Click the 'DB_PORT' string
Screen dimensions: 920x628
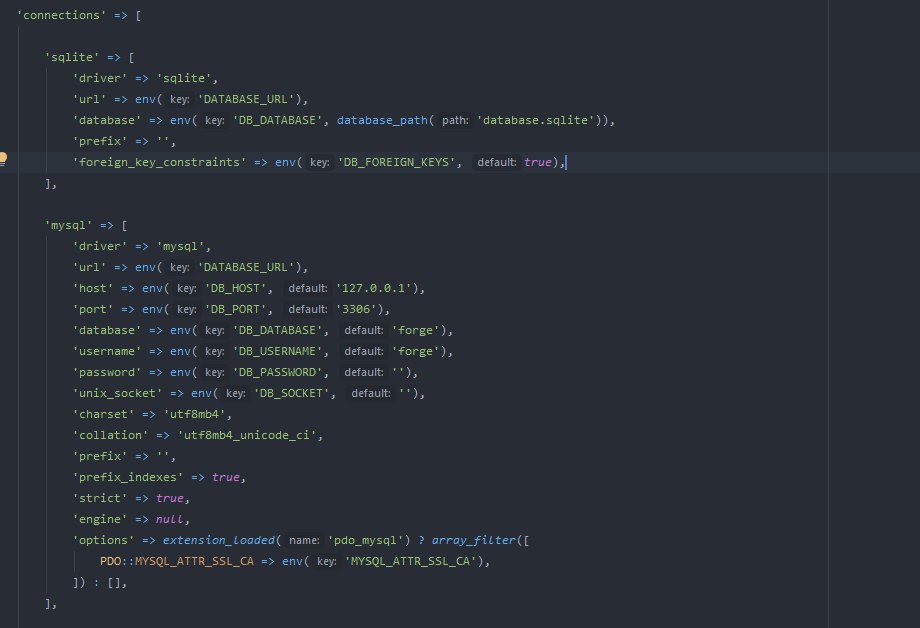(235, 309)
